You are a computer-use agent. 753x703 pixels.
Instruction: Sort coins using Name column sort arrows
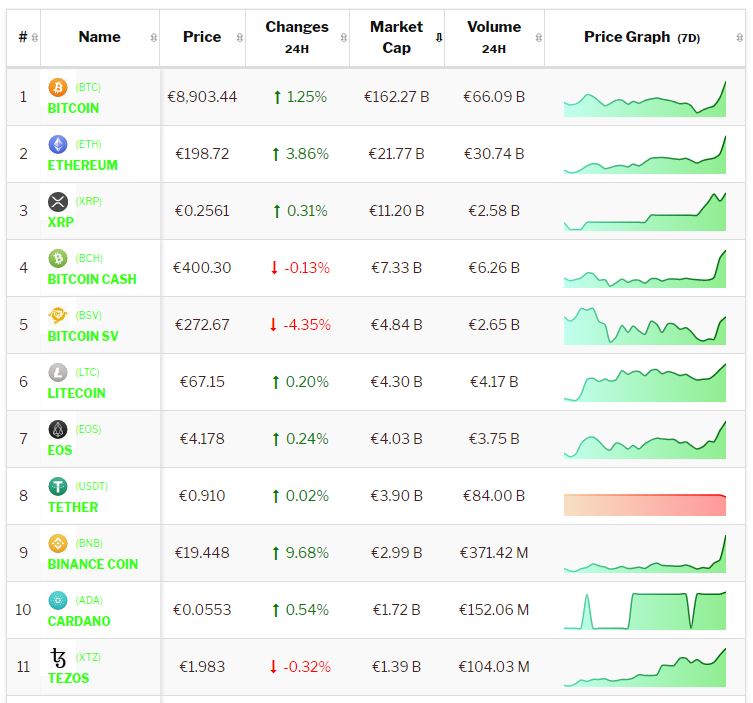pos(153,38)
